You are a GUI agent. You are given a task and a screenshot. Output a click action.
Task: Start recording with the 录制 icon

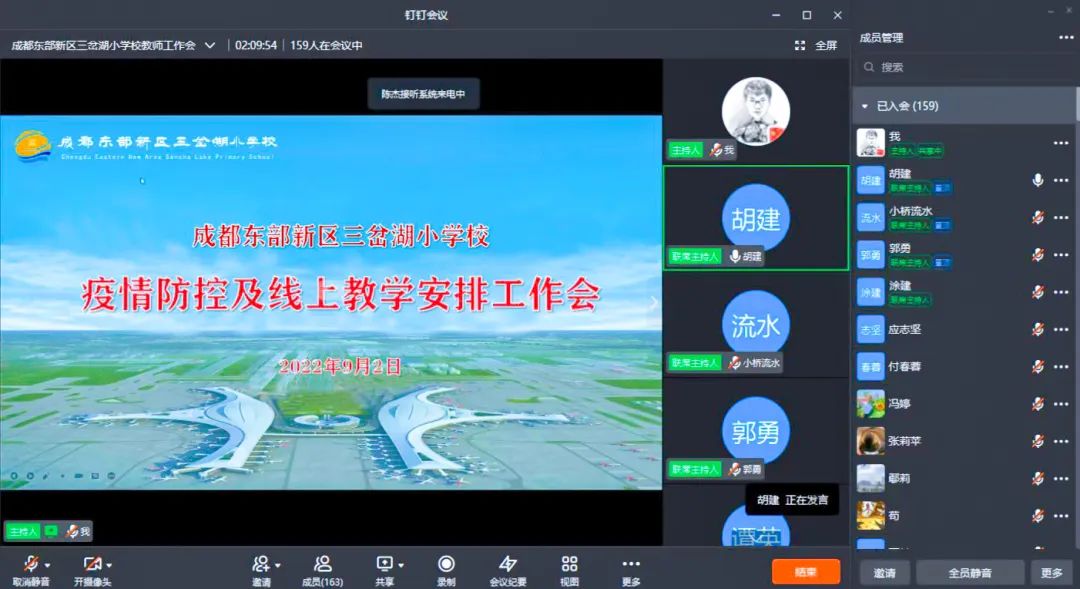pyautogui.click(x=446, y=564)
